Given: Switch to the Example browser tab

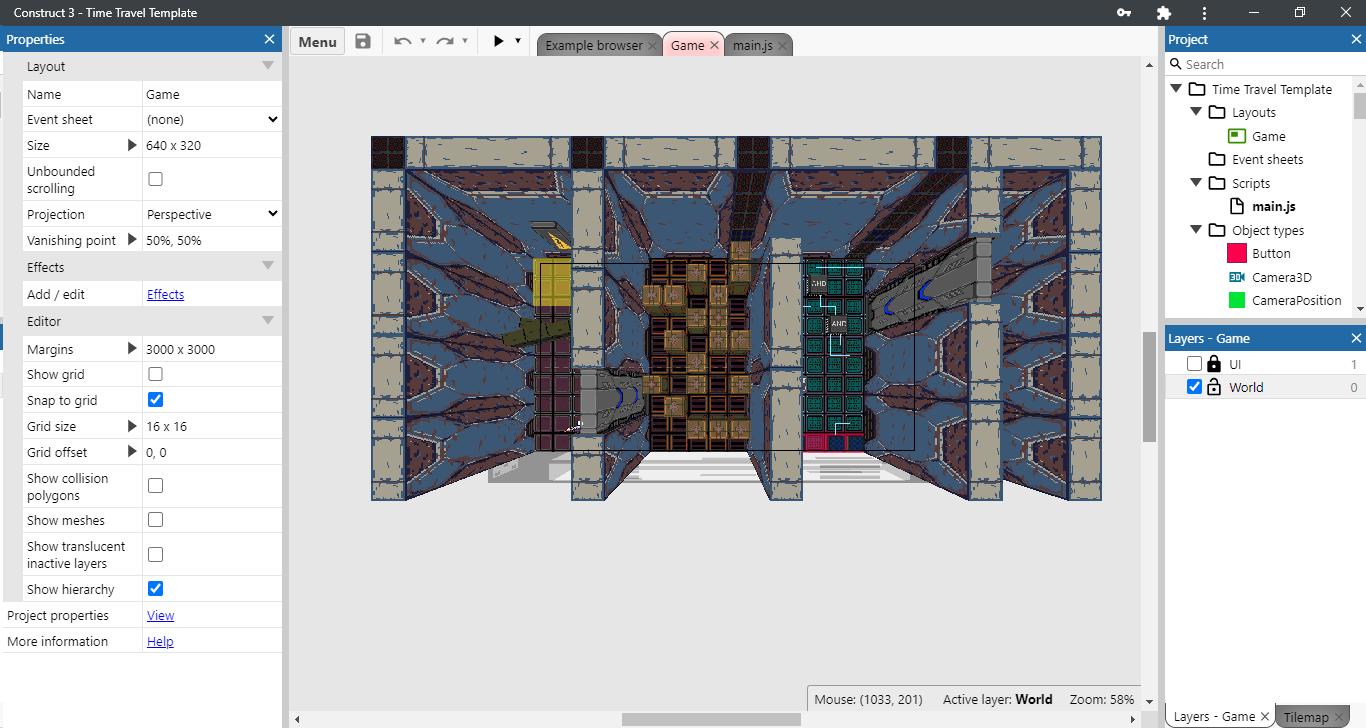Looking at the screenshot, I should coord(593,46).
